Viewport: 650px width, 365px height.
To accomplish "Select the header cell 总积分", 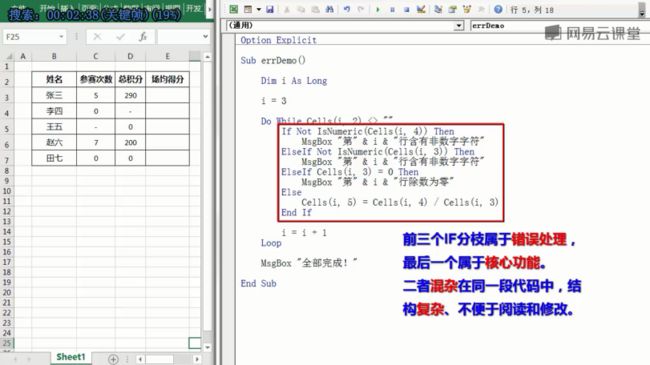I will 130,79.
